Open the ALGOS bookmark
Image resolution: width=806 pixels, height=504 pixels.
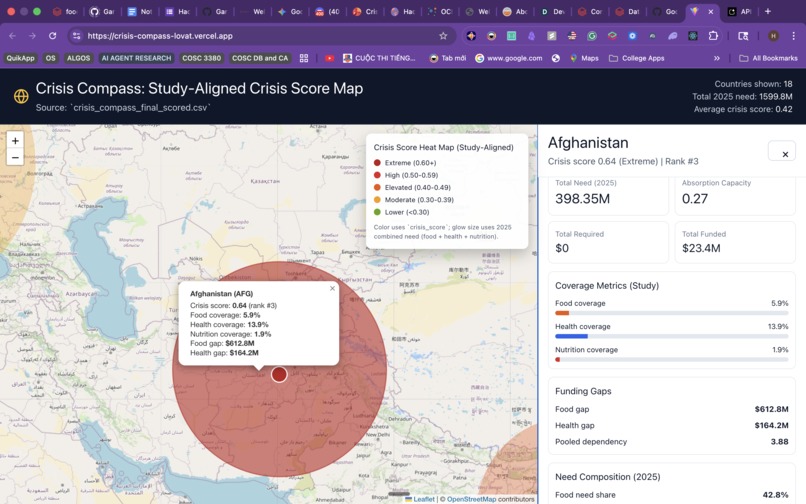[78, 58]
